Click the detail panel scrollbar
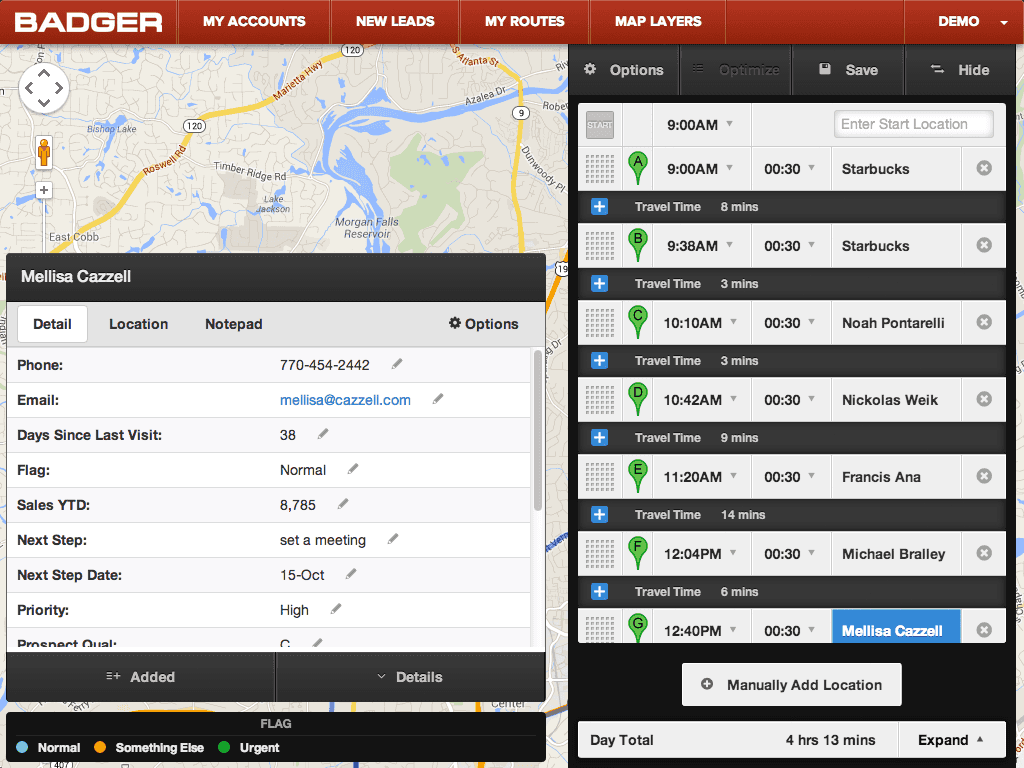The image size is (1024, 768). click(x=537, y=431)
